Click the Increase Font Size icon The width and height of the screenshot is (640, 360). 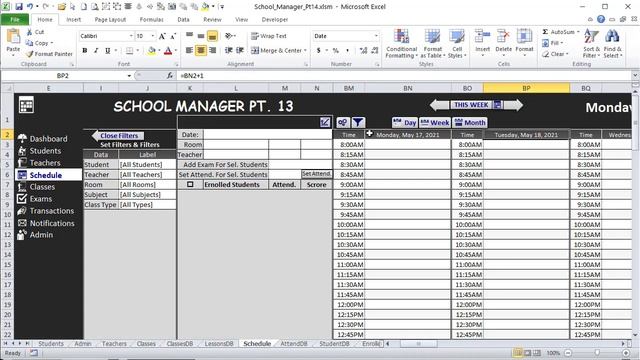click(162, 36)
